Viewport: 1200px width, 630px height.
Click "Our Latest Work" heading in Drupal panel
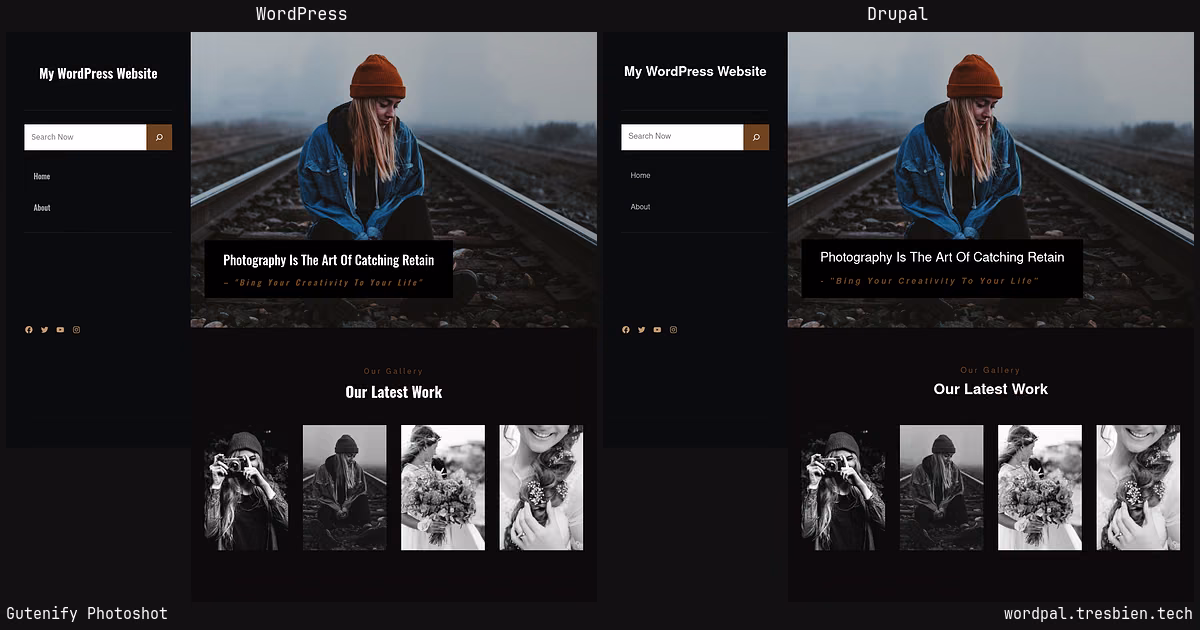[x=990, y=389]
